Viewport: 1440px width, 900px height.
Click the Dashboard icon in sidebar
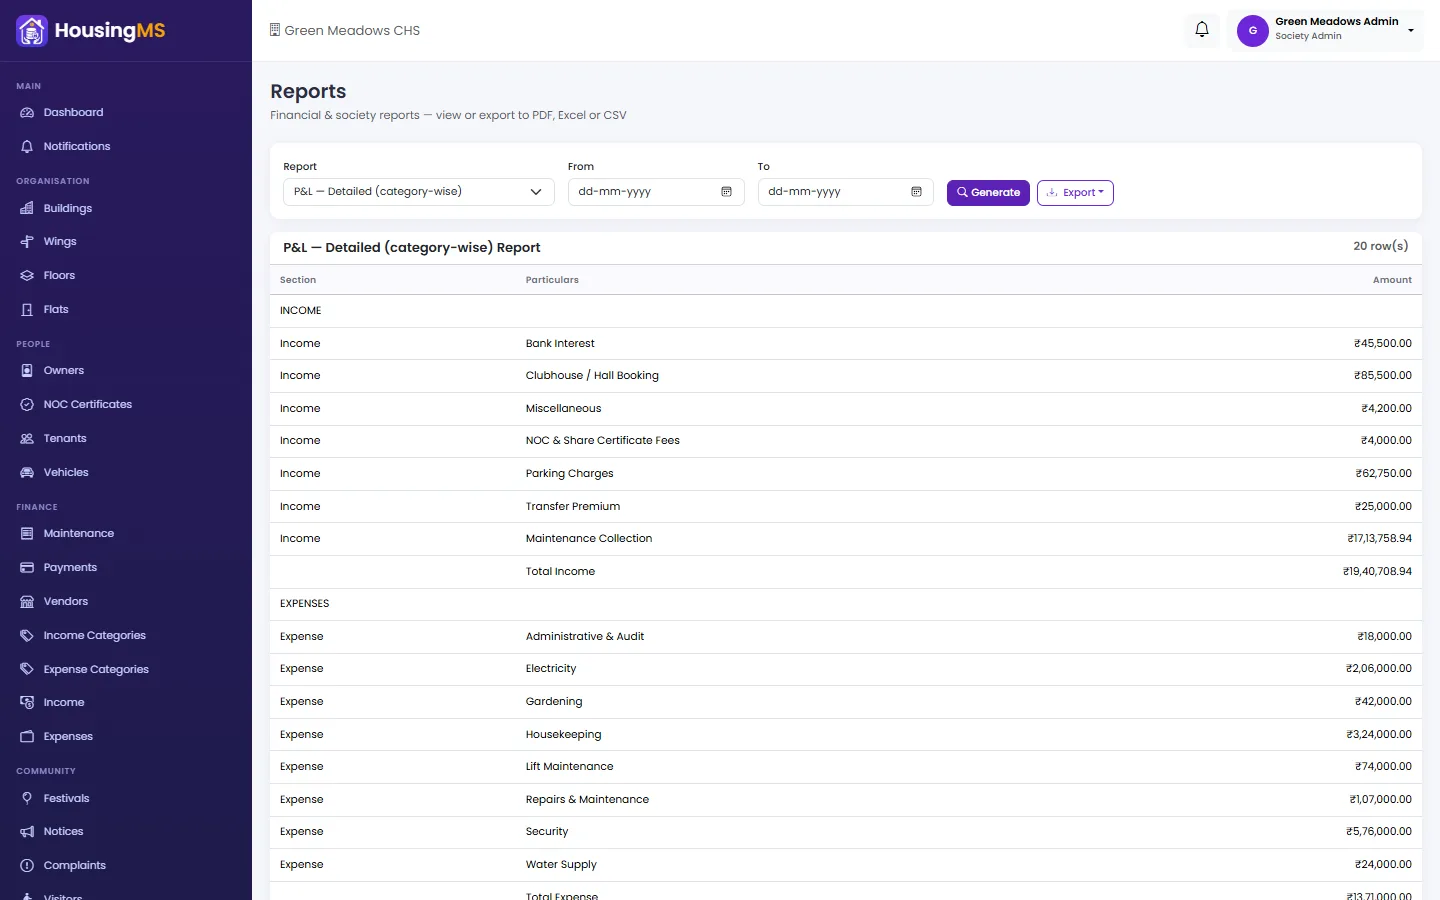pyautogui.click(x=27, y=113)
